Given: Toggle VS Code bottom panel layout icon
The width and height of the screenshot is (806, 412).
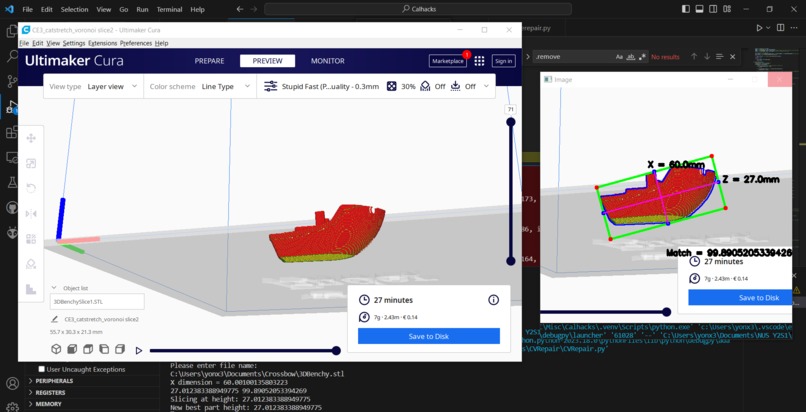Looking at the screenshot, I should (x=700, y=9).
